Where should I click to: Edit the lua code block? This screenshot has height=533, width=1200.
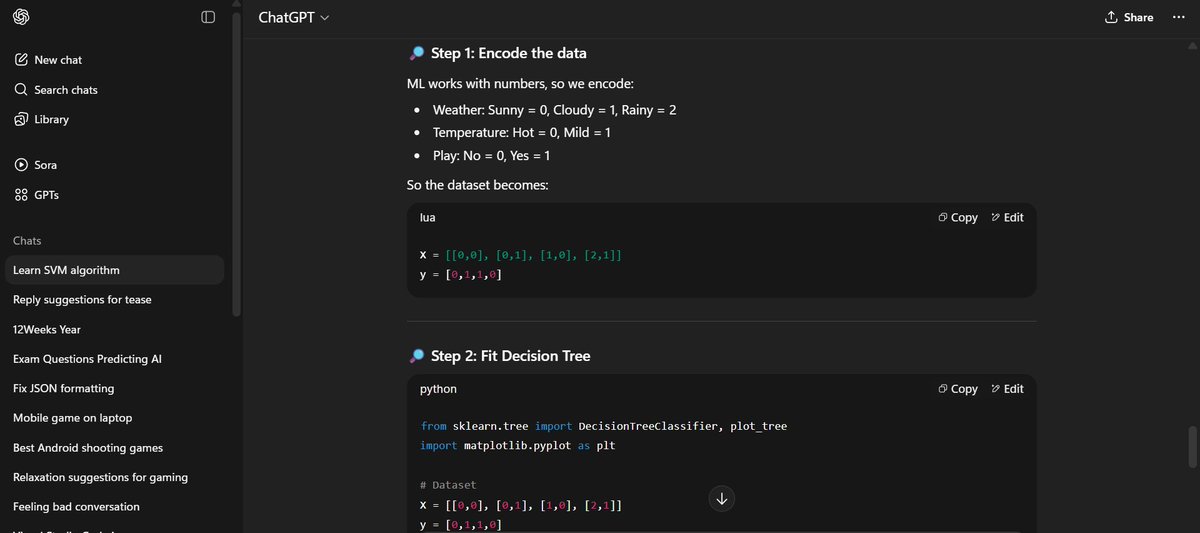point(1007,217)
